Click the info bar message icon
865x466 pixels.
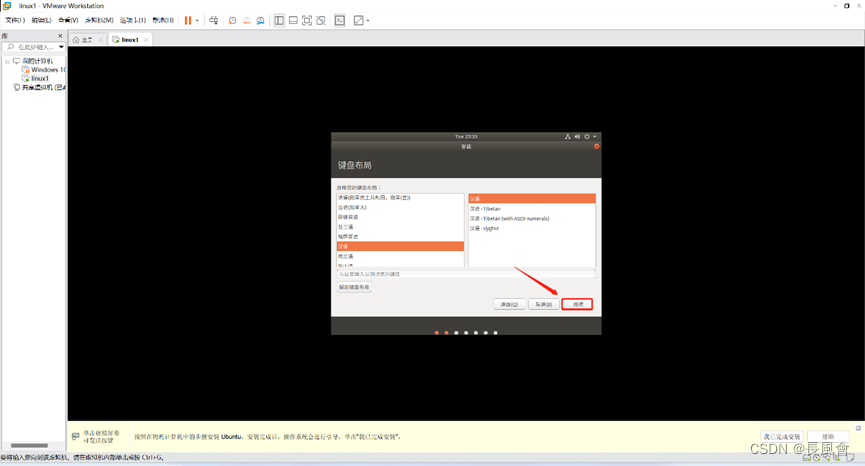click(76, 437)
